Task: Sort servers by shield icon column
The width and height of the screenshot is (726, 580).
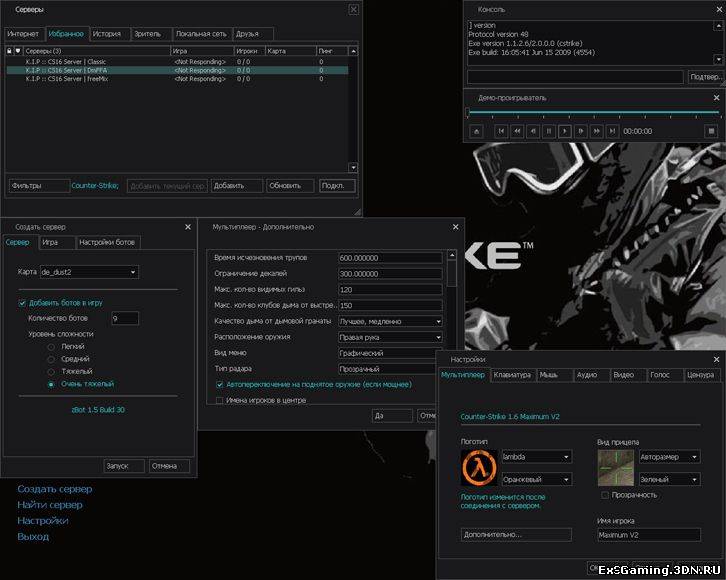Action: click(18, 51)
